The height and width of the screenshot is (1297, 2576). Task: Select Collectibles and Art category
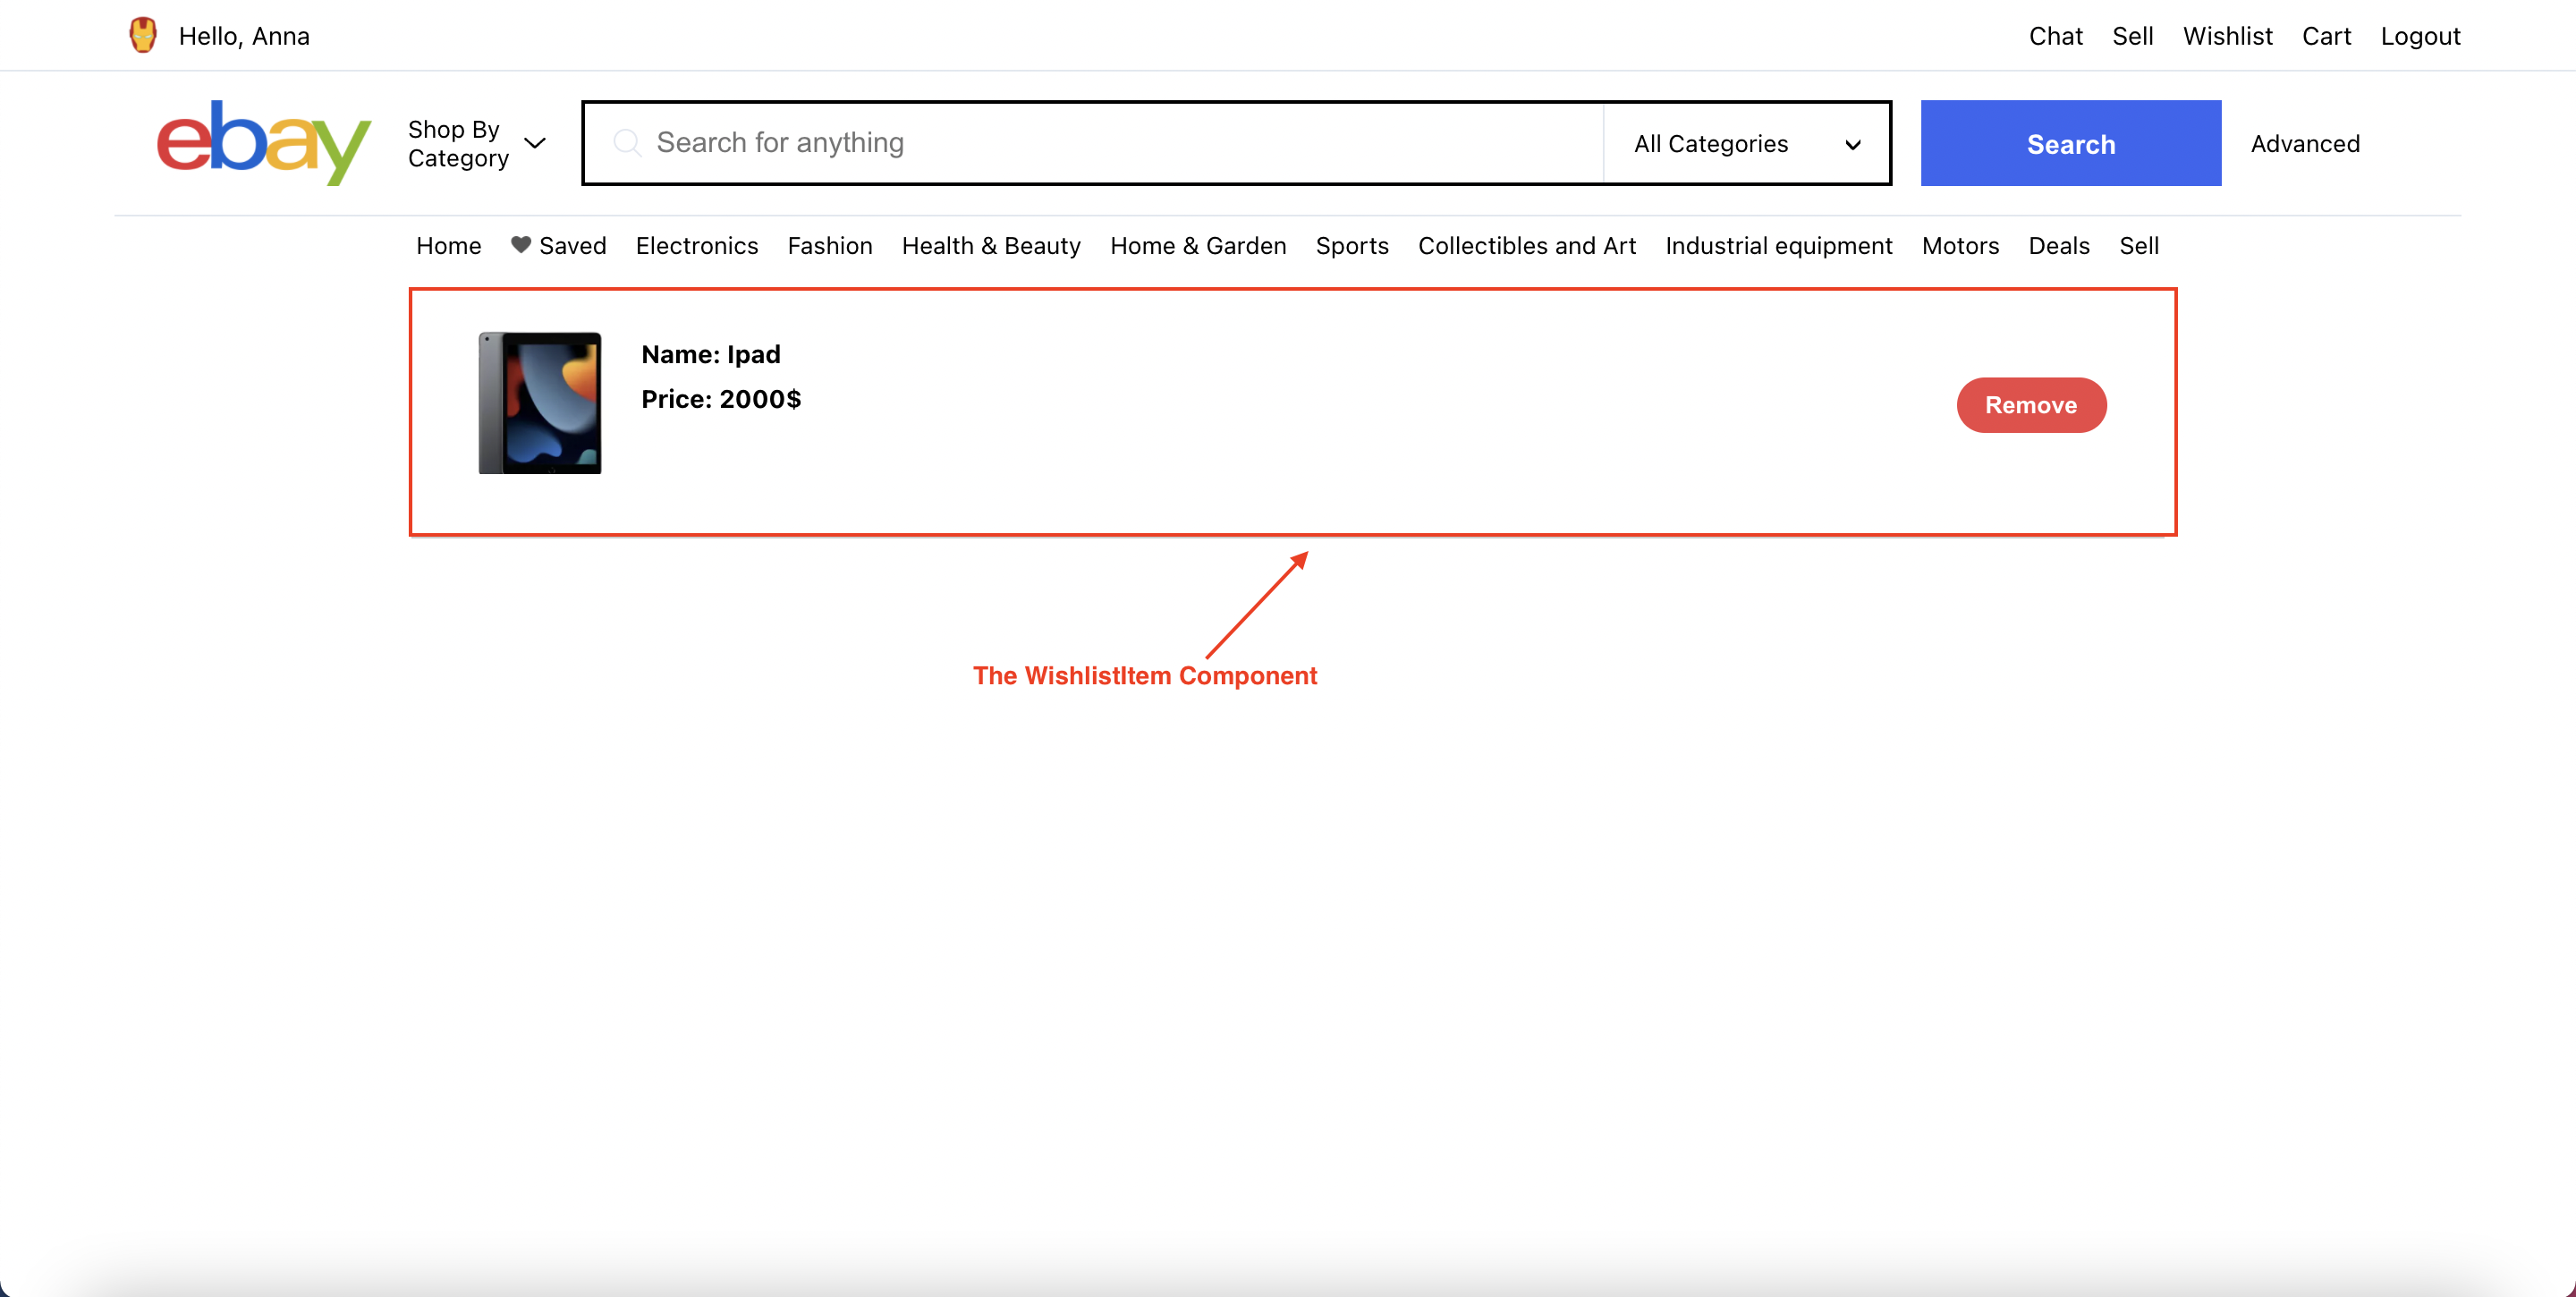click(x=1527, y=246)
